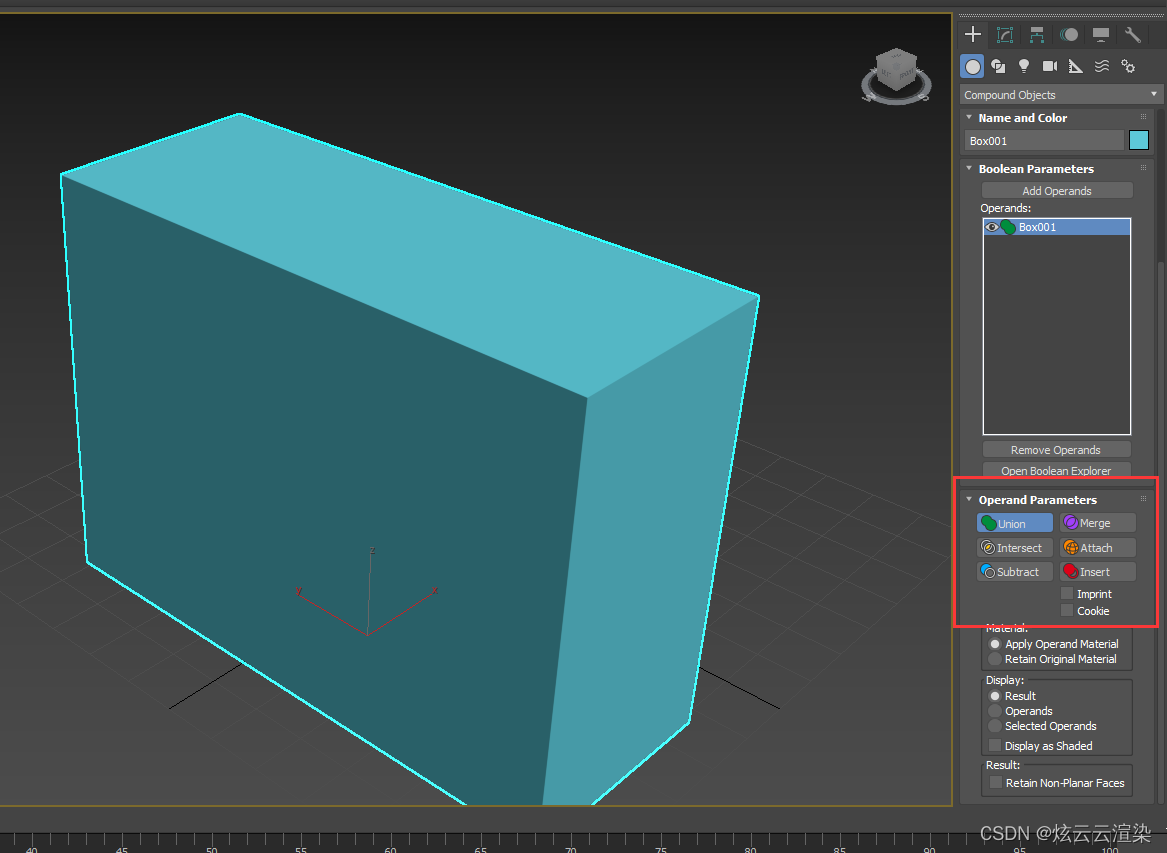Enable the Cookie checkbox
The image size is (1167, 853).
coord(1067,610)
